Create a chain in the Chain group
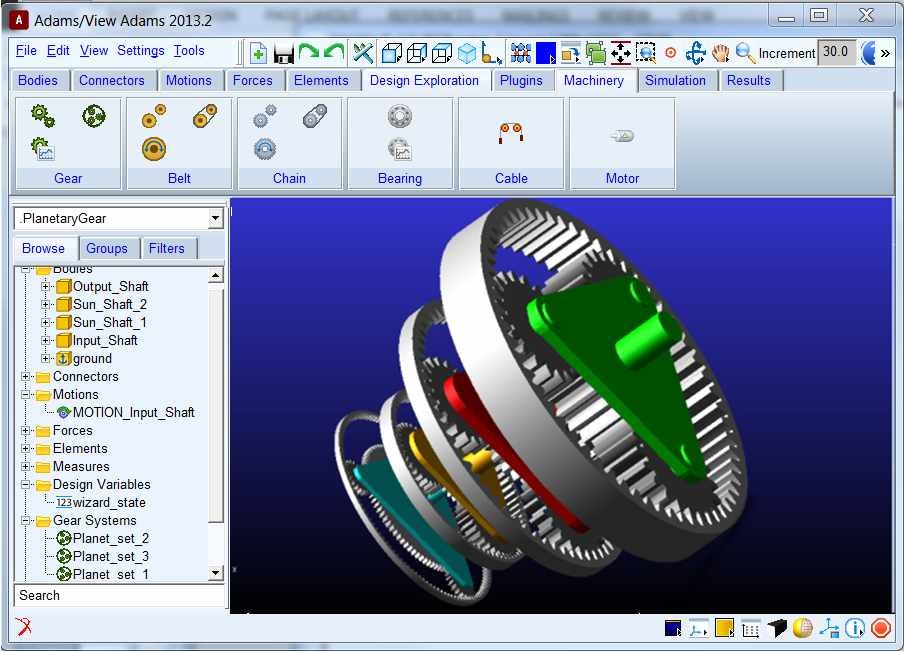Screen dimensions: 904x652 click(315, 116)
